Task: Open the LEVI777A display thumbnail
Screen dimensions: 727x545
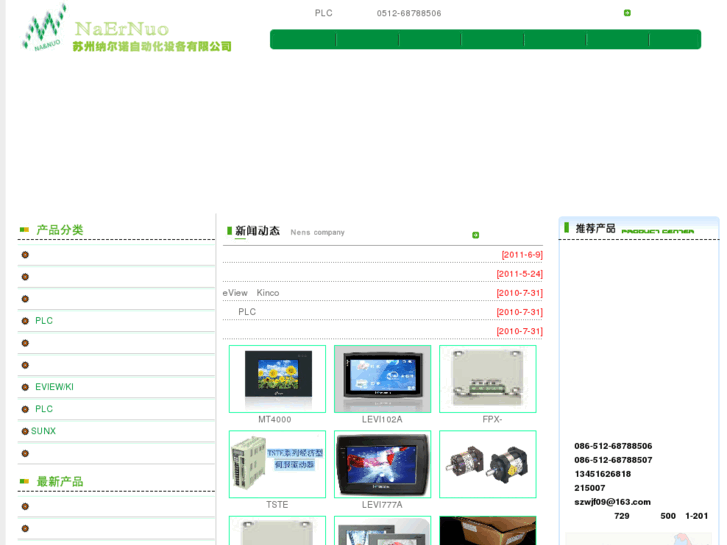Action: [383, 464]
